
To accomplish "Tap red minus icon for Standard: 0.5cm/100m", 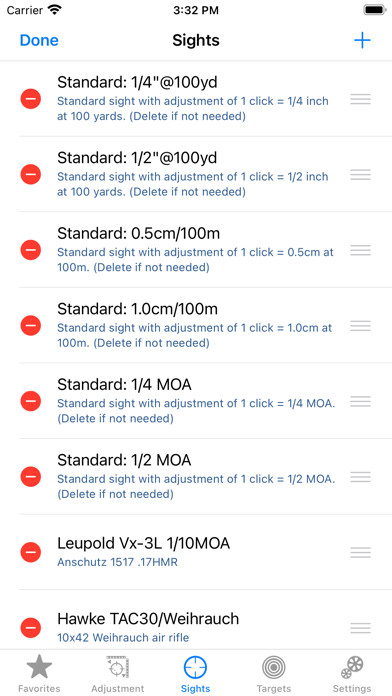I will click(31, 250).
